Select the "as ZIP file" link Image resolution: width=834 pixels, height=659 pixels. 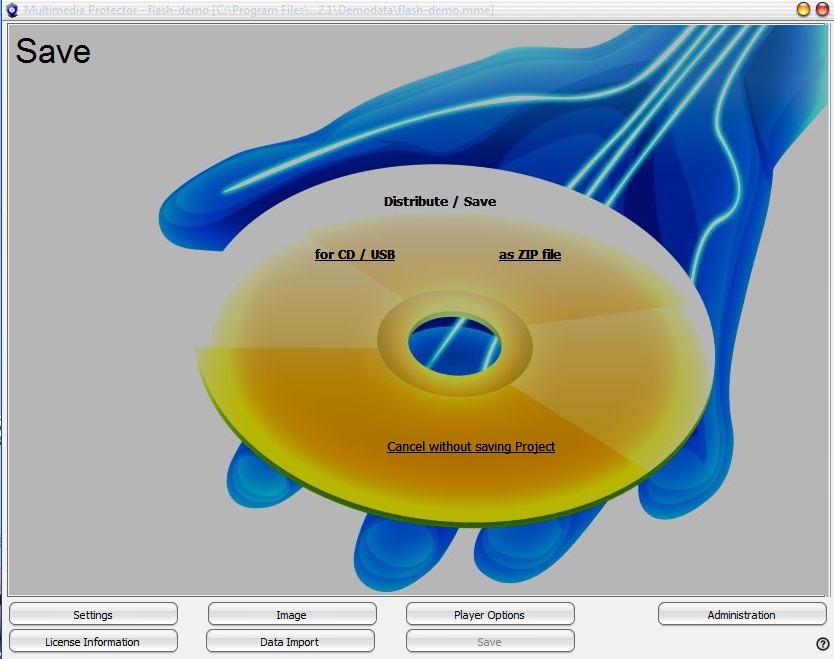530,255
